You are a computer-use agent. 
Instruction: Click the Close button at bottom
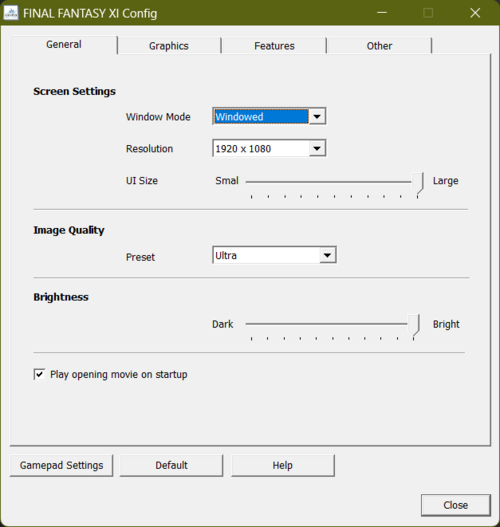tap(456, 505)
